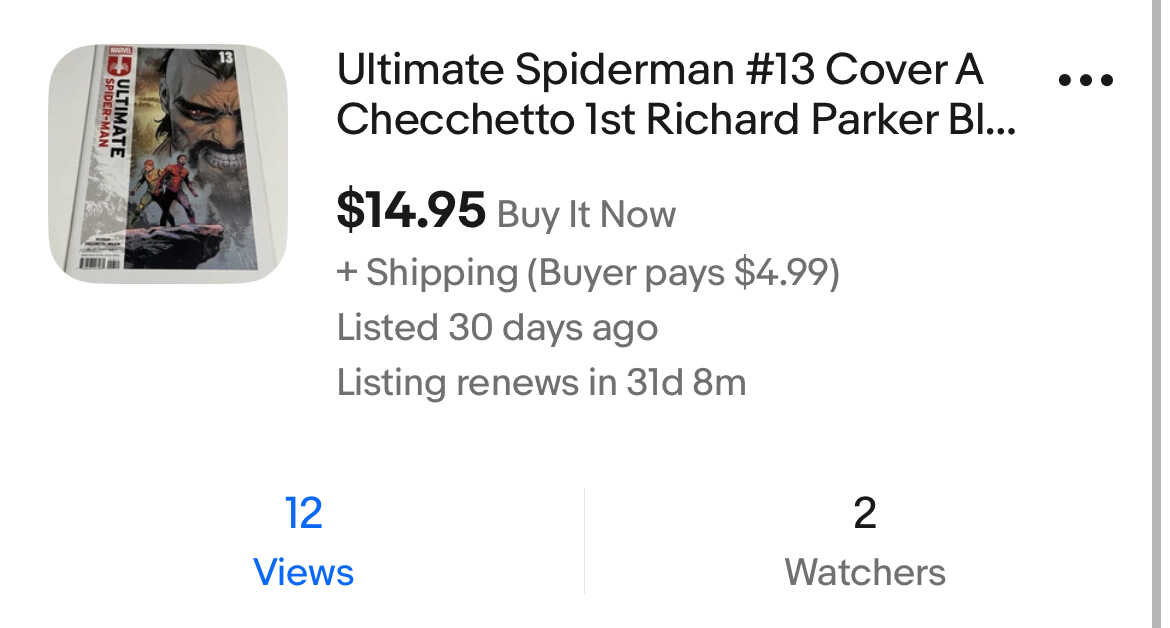Click the Ultimate Spiderman comic cover thumbnail
This screenshot has height=628, width=1170.
point(168,163)
